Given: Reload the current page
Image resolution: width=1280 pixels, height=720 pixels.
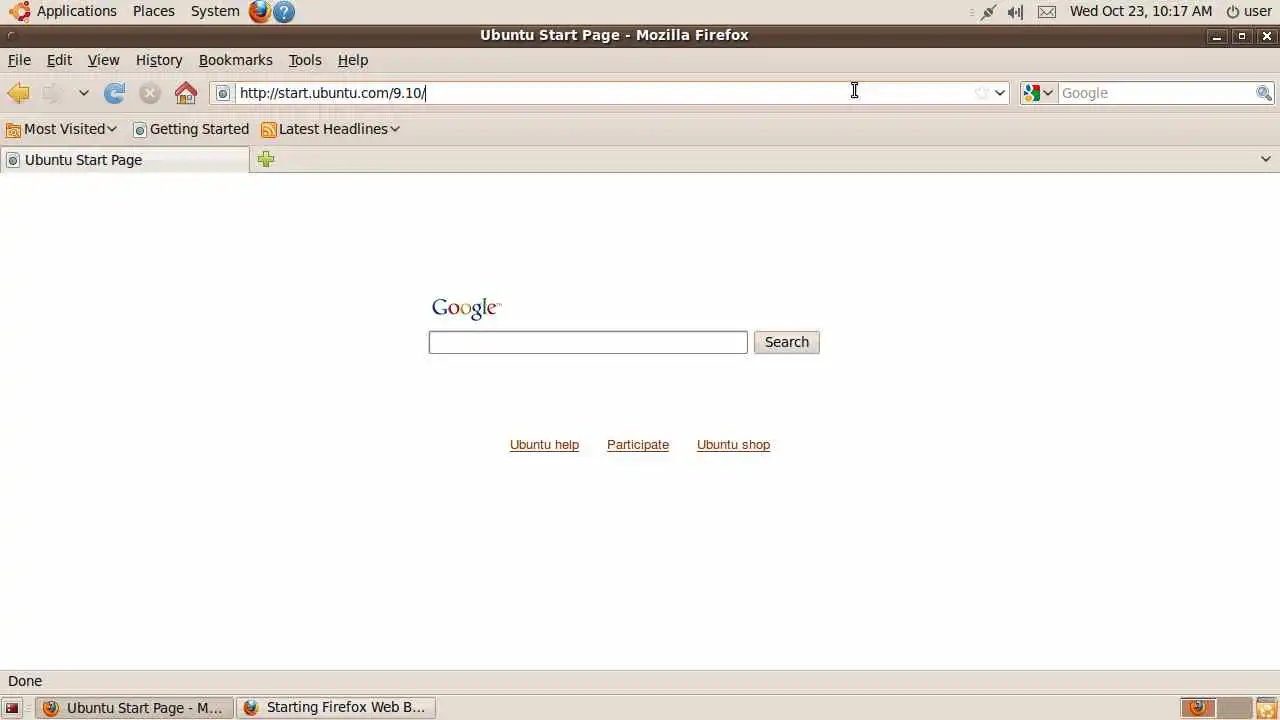Looking at the screenshot, I should coord(115,93).
